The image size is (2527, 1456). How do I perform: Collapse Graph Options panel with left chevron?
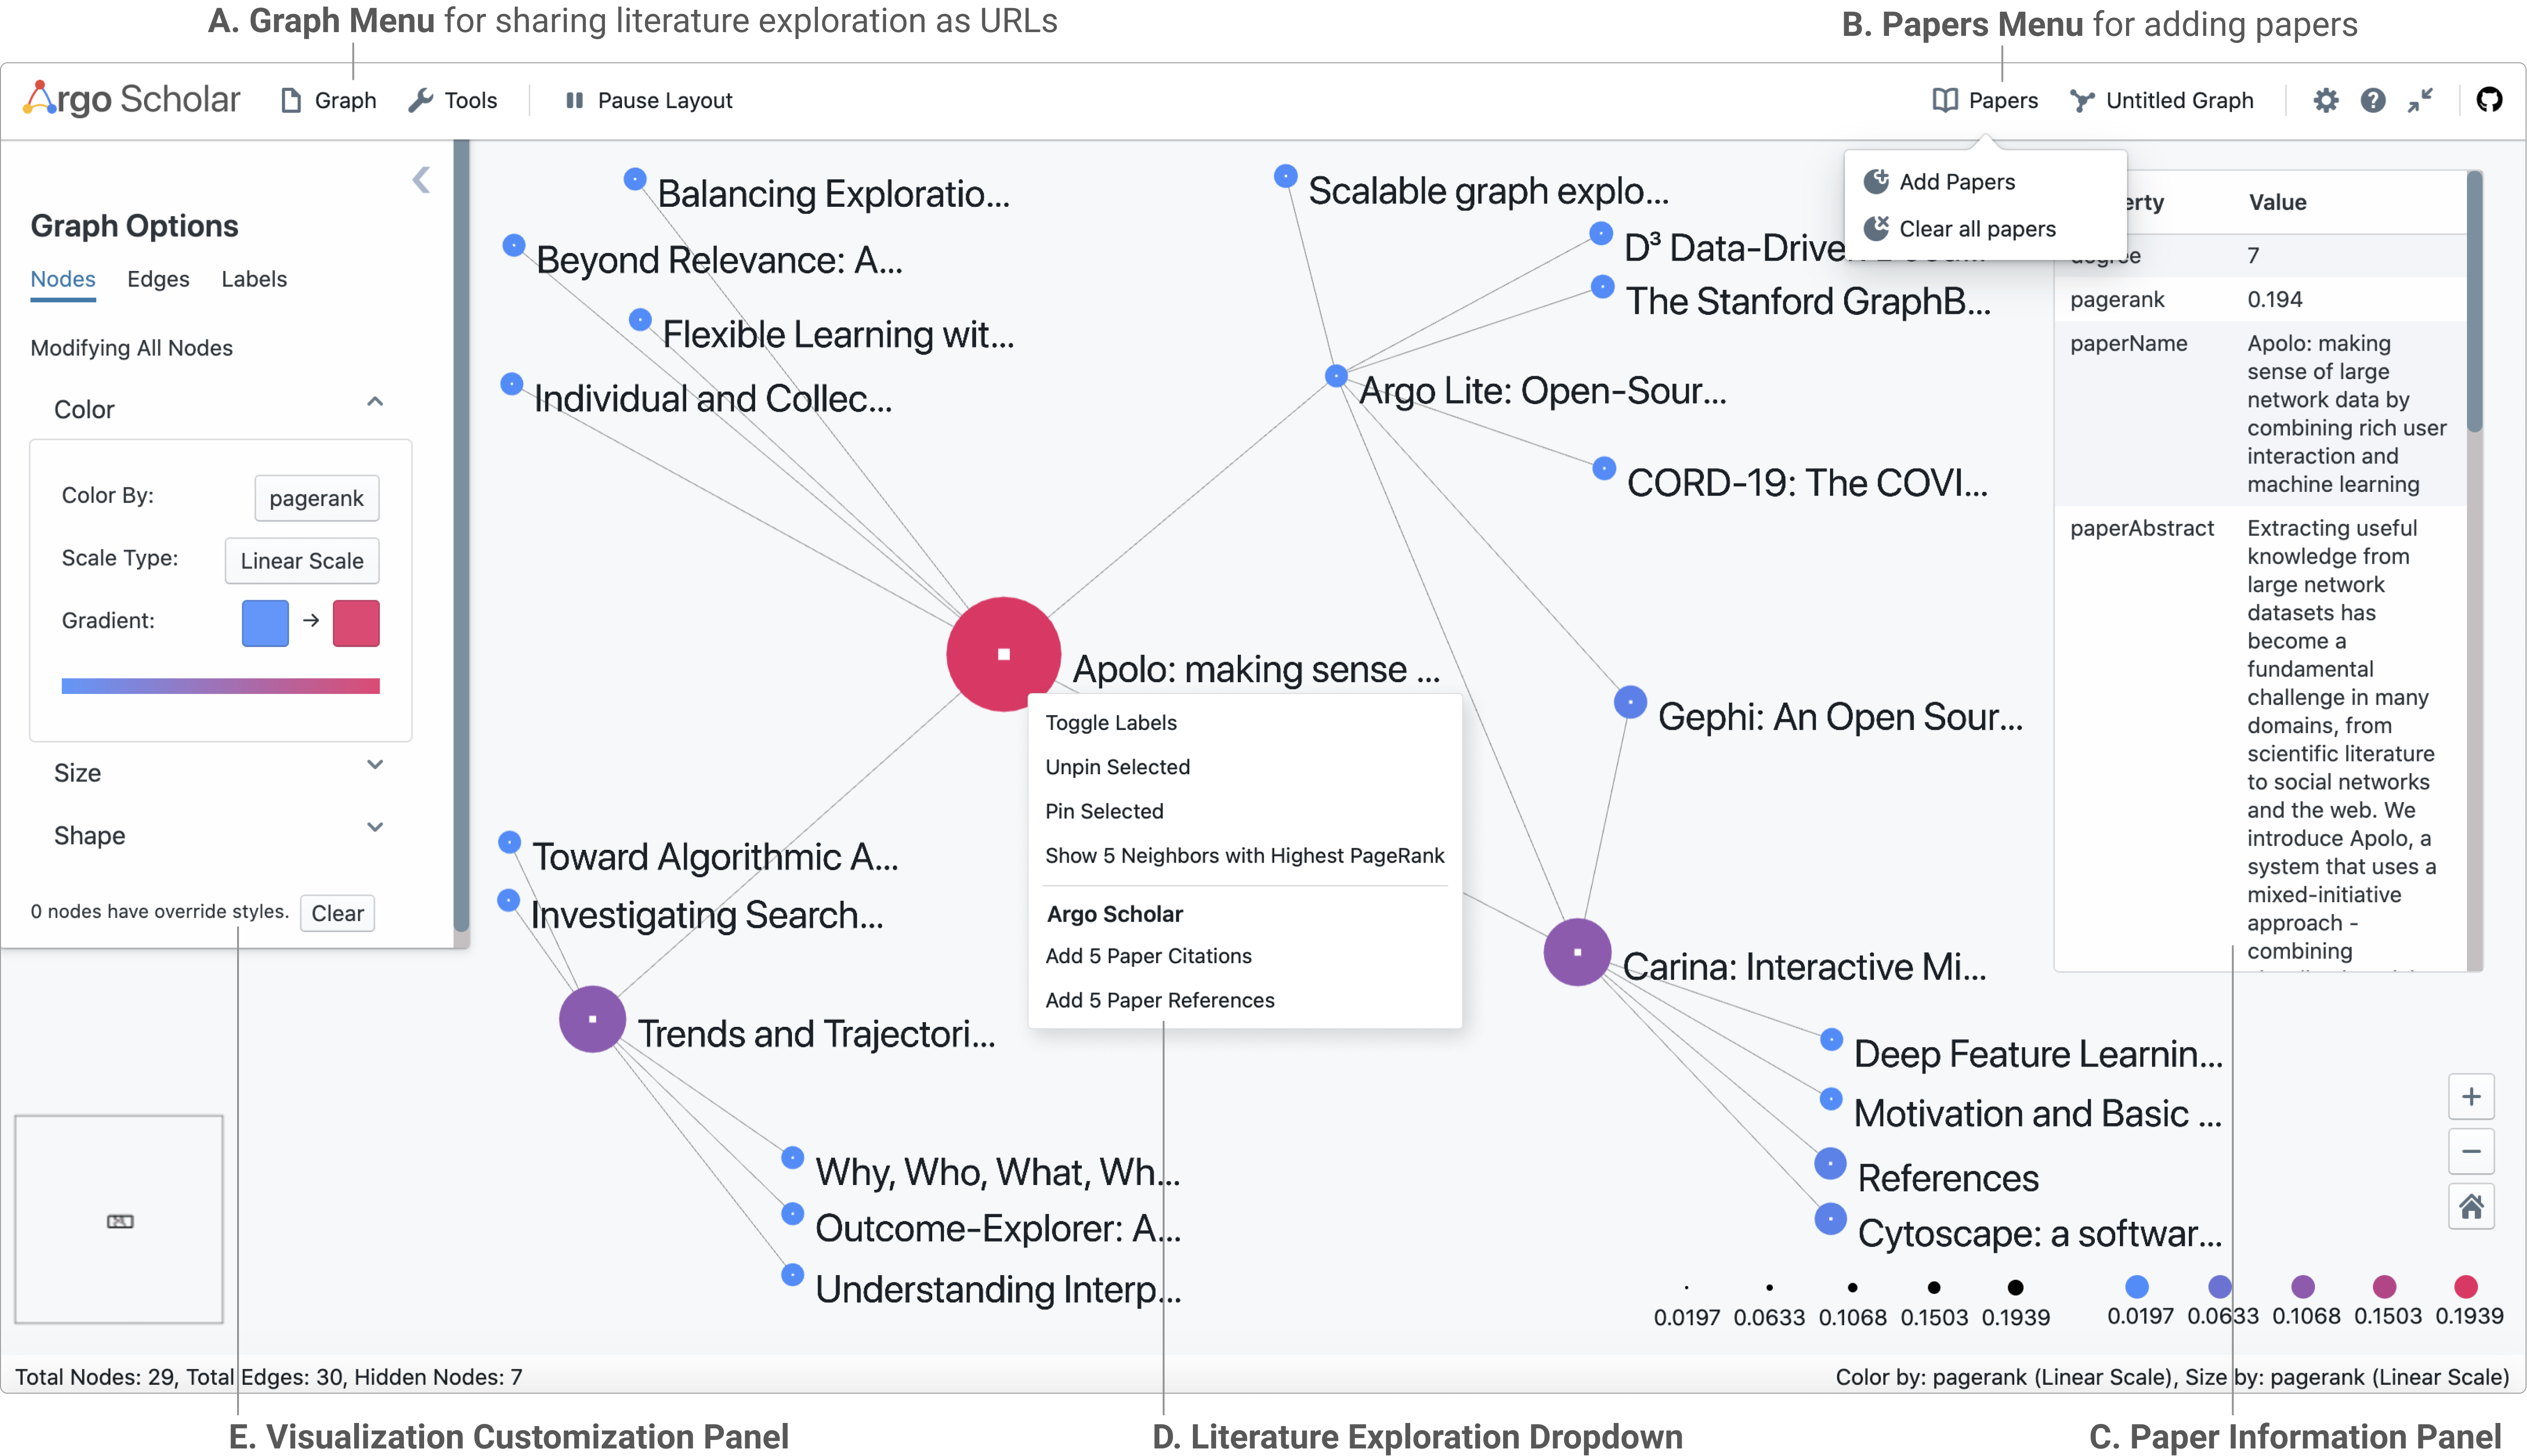click(421, 180)
